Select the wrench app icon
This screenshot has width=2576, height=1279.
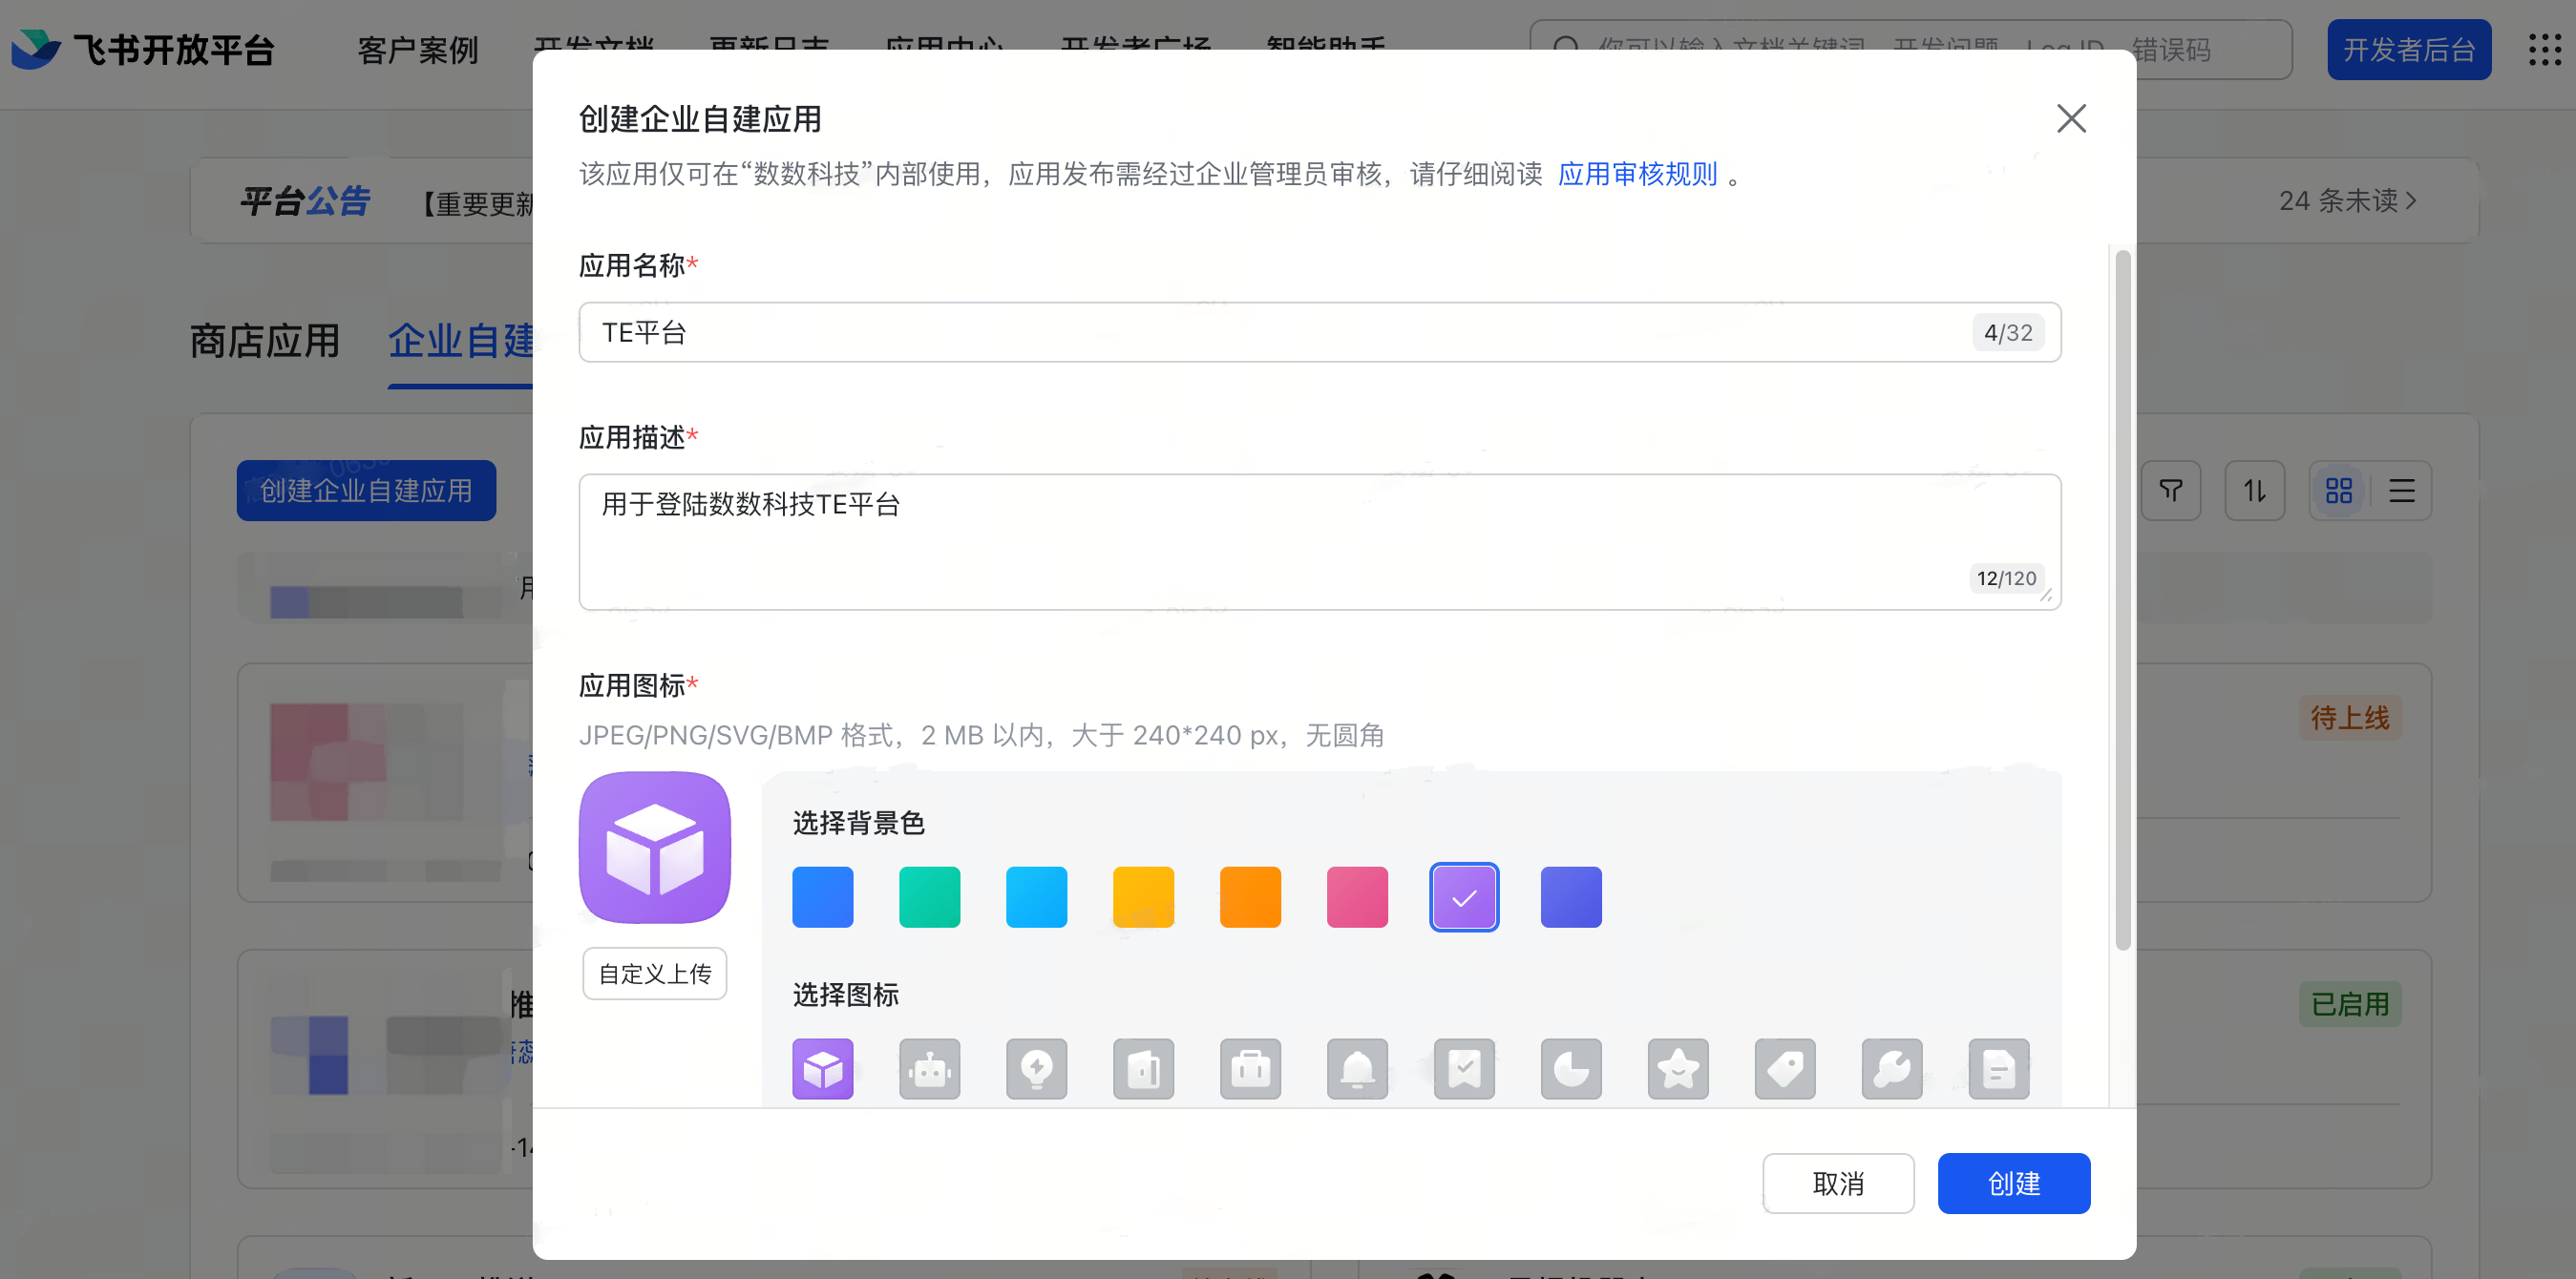click(x=1892, y=1069)
